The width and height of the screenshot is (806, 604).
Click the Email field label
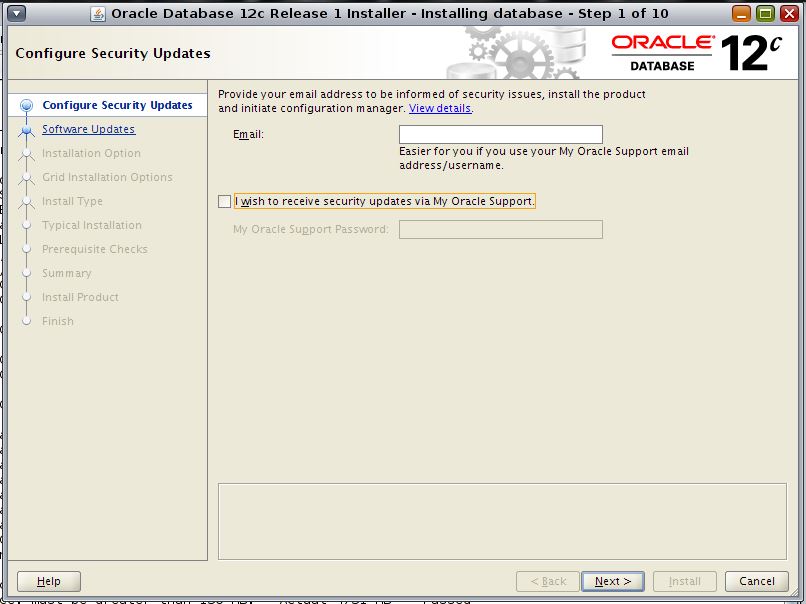248,135
